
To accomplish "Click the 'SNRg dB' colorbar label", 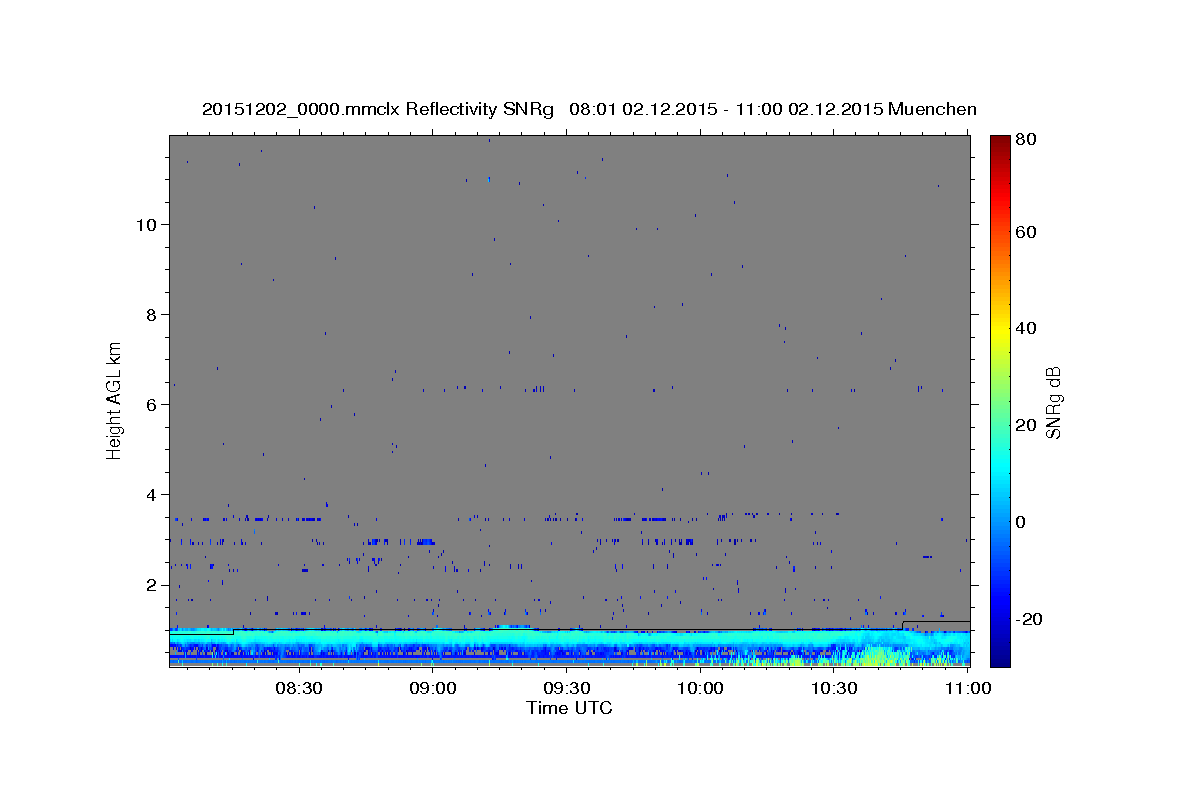I will [x=1053, y=402].
